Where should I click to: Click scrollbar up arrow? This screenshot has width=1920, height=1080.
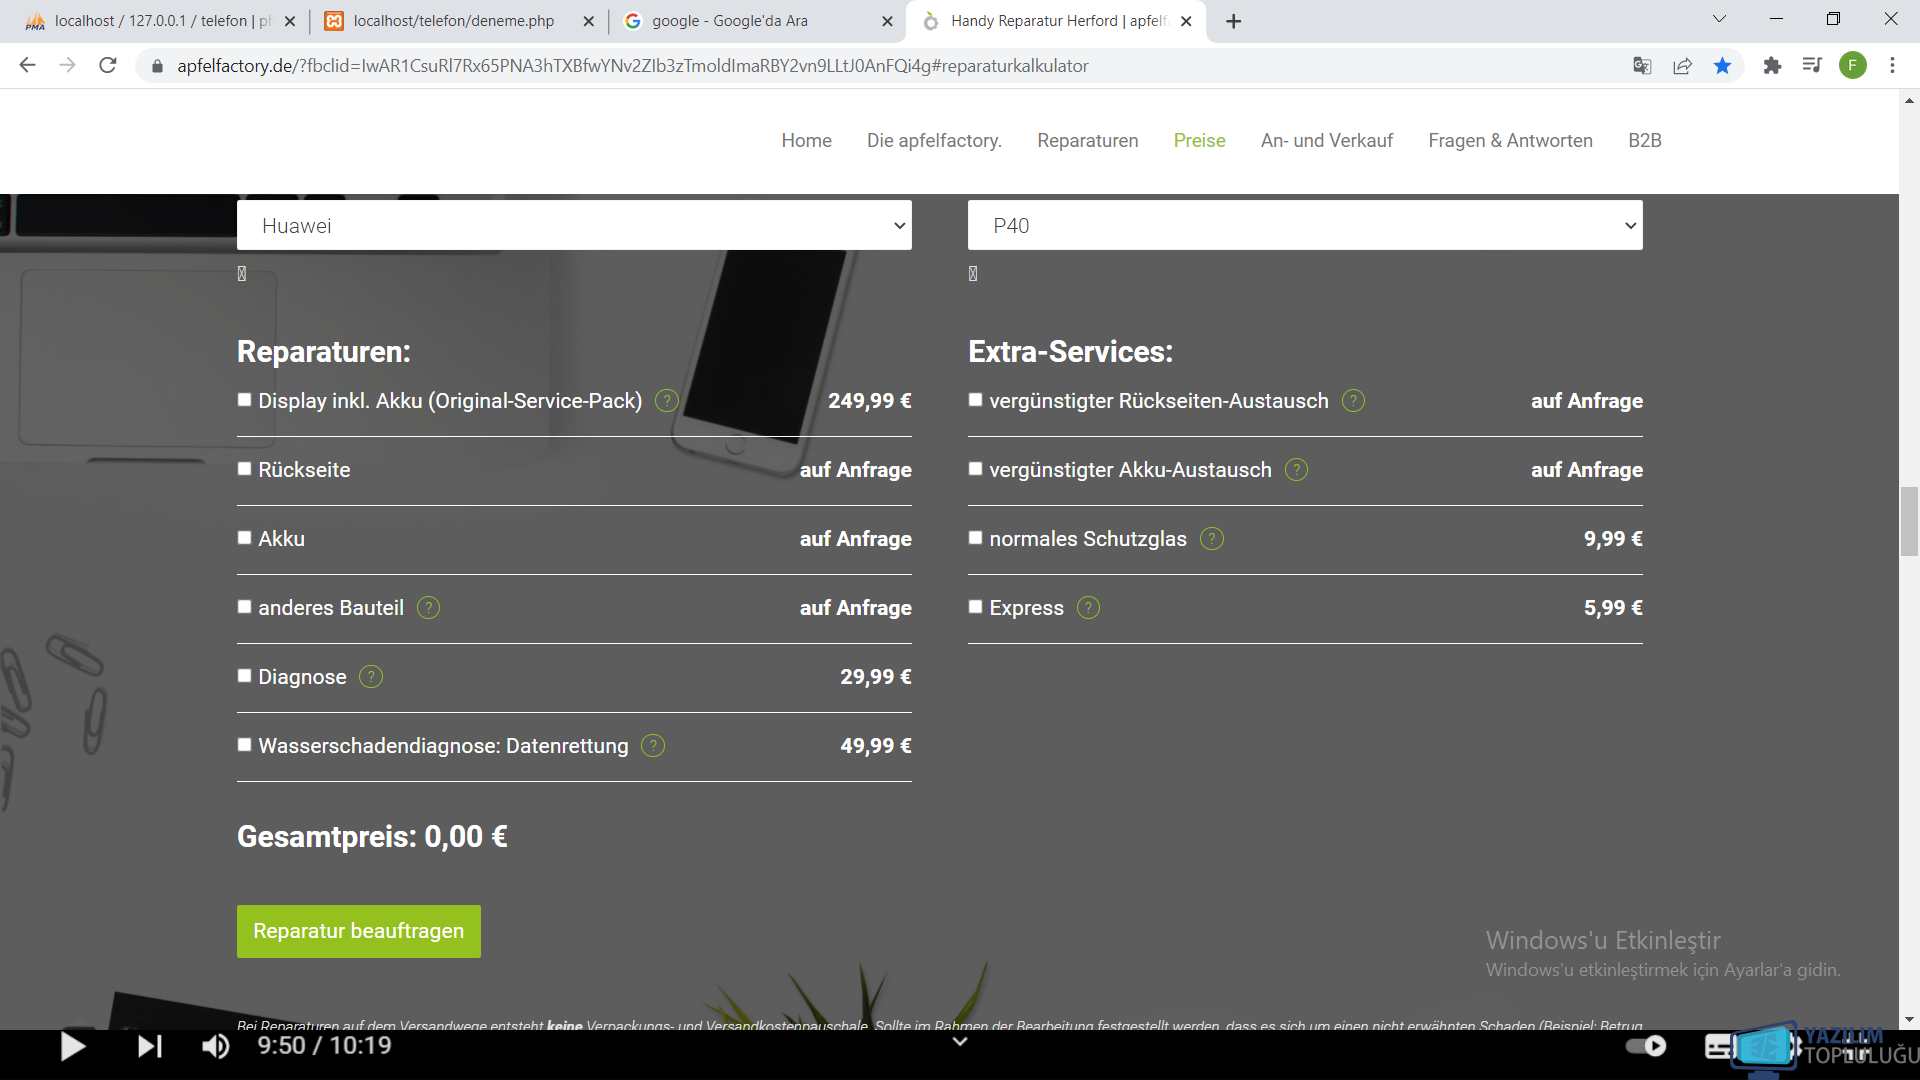click(1909, 100)
